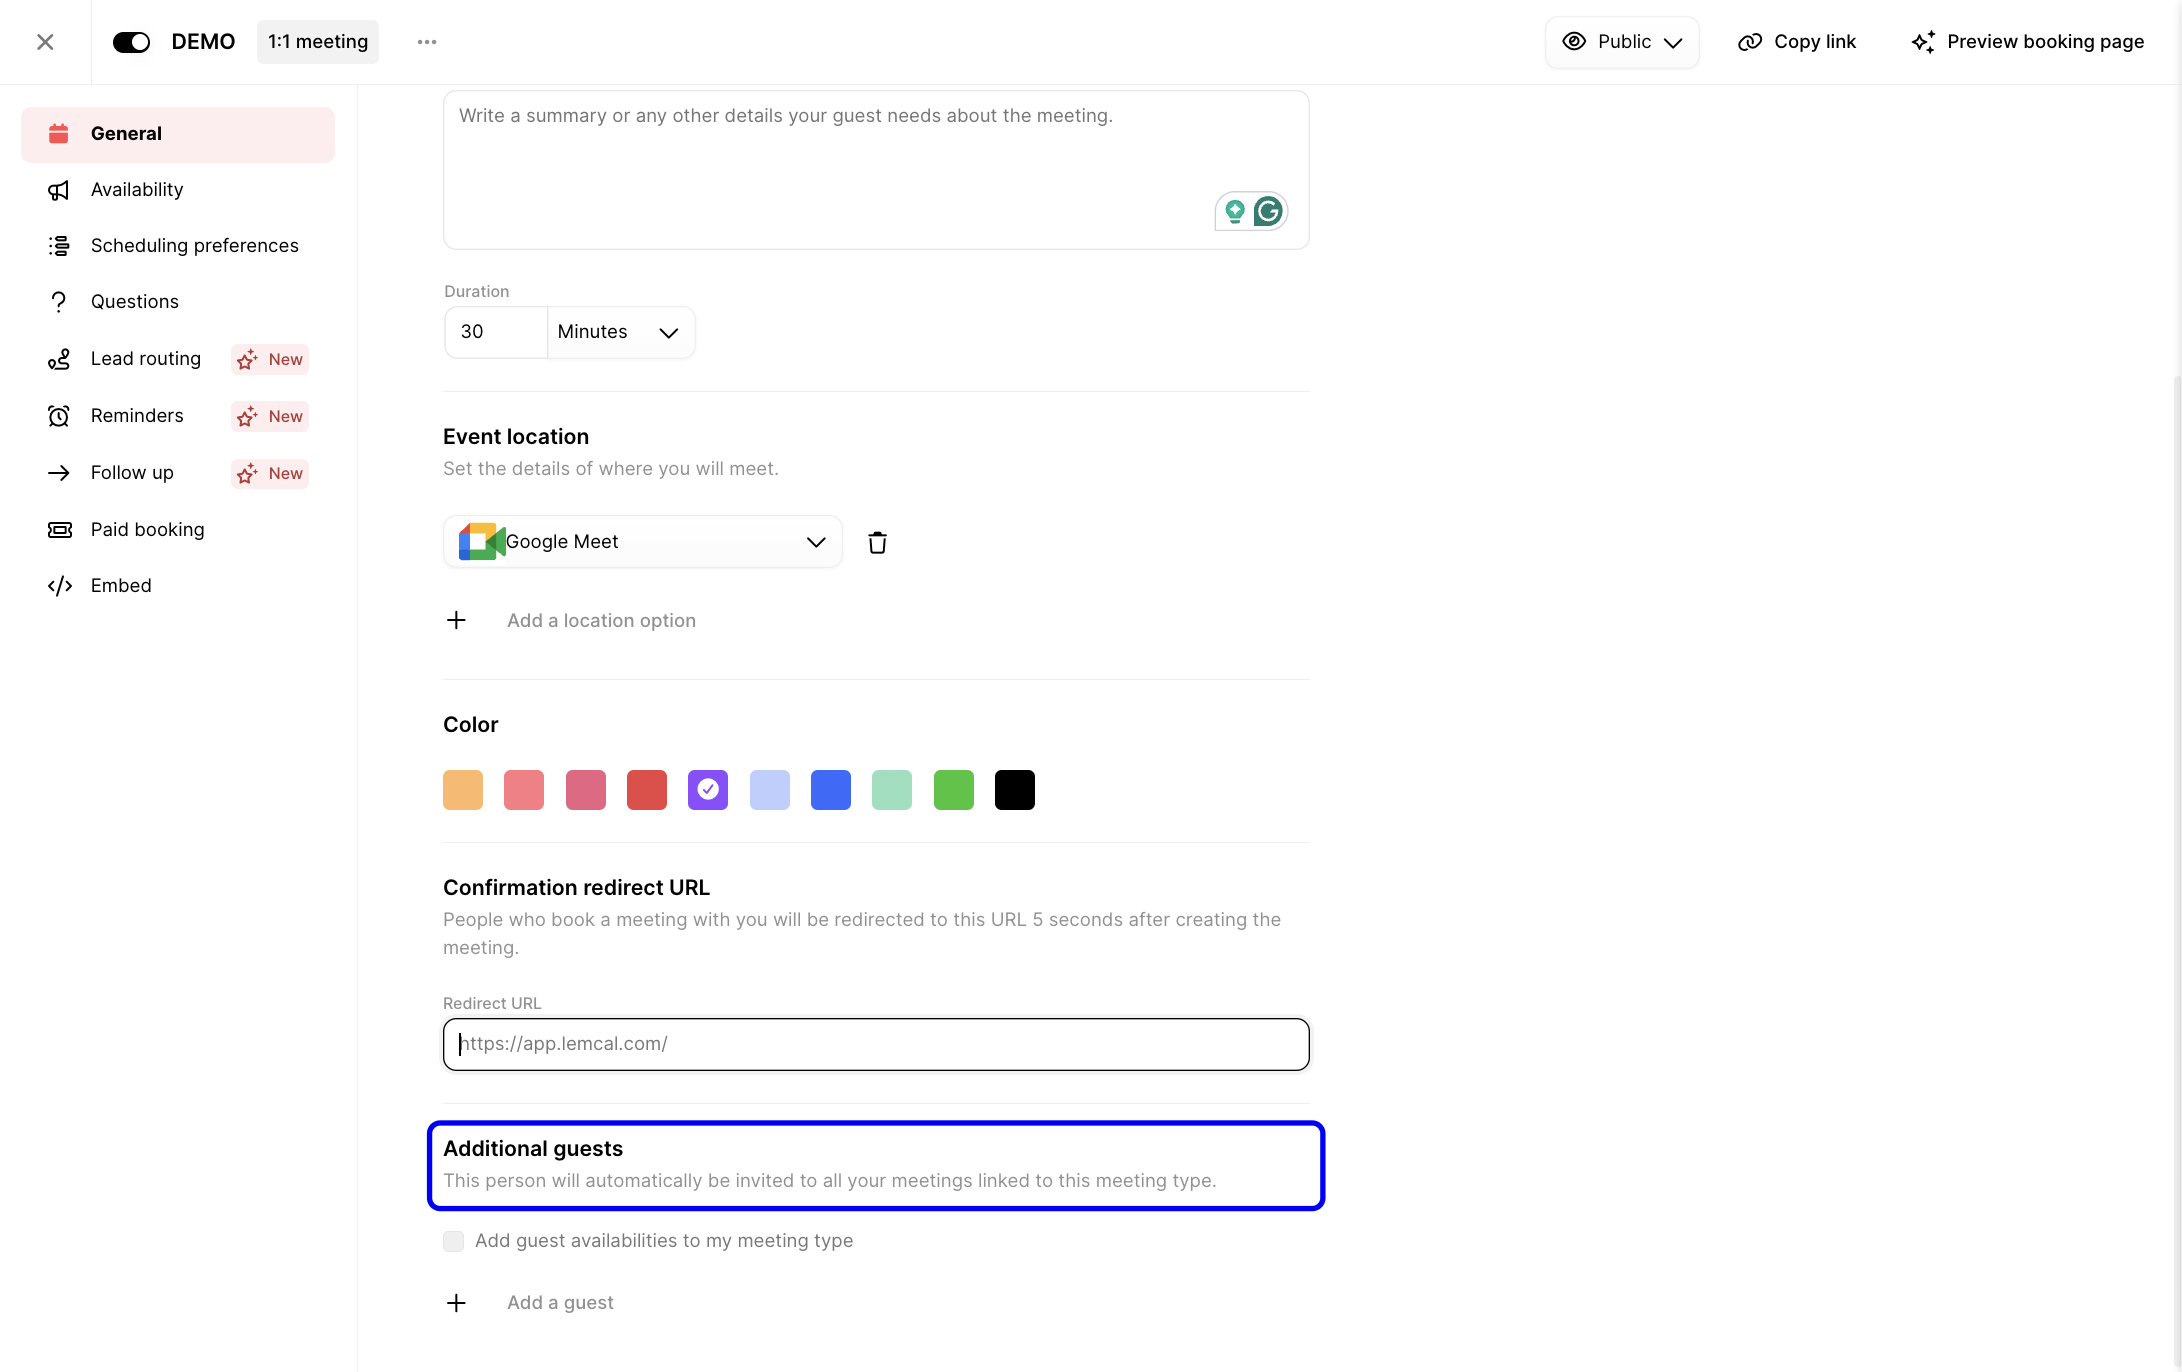Open the Public visibility dropdown
2182x1372 pixels.
coord(1622,42)
